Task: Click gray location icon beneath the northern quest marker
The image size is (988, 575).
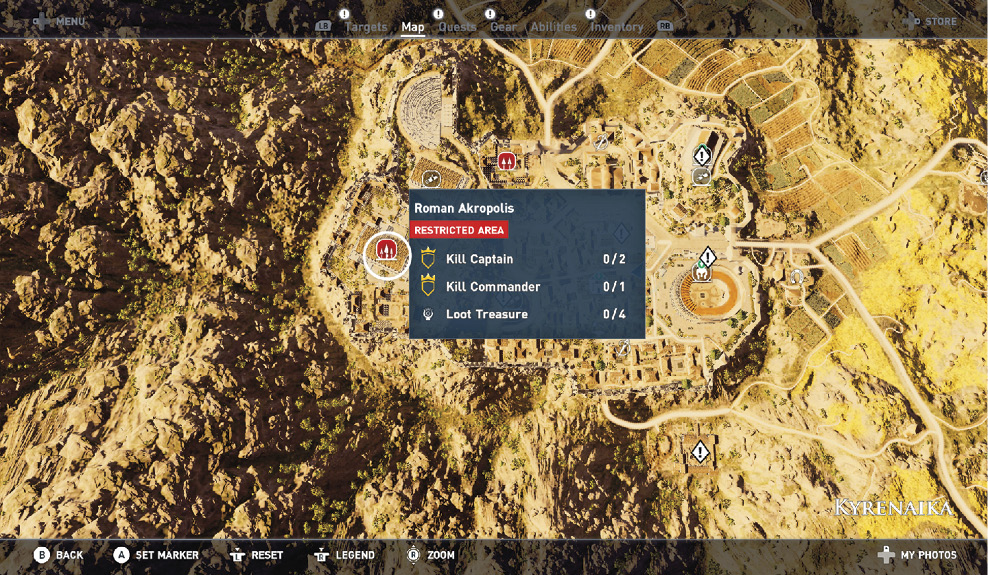Action: pos(701,176)
